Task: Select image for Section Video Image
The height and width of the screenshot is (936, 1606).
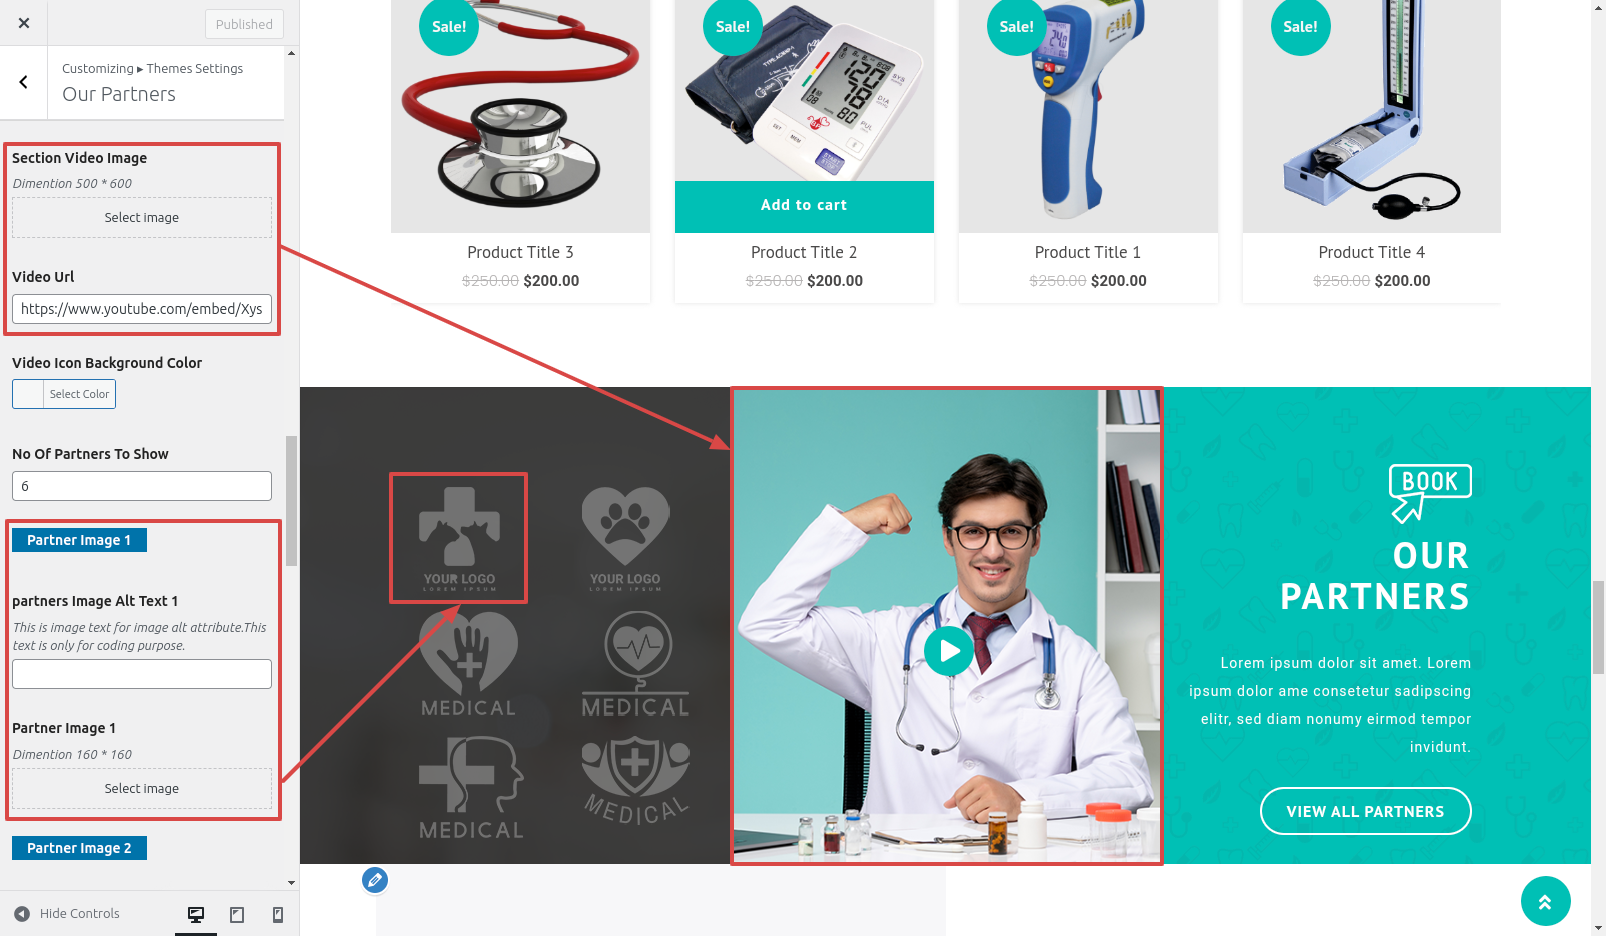Action: click(142, 217)
